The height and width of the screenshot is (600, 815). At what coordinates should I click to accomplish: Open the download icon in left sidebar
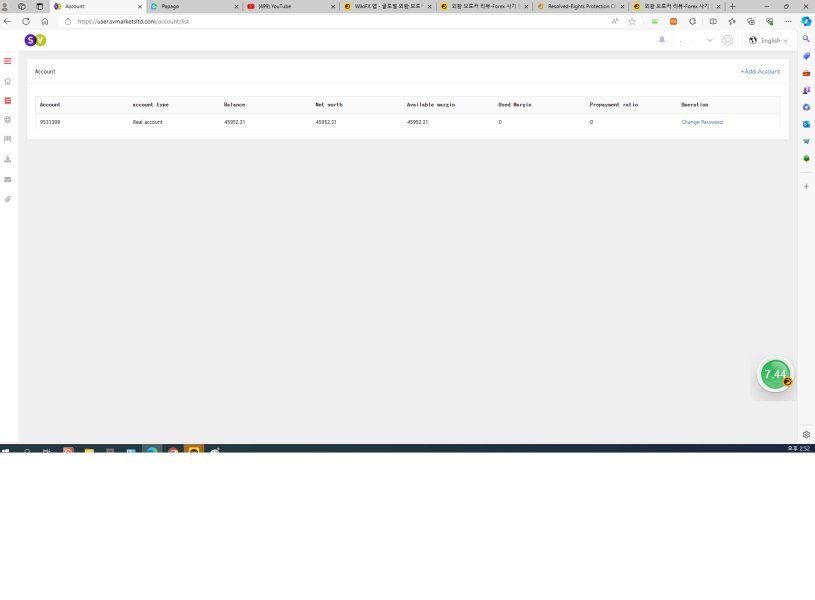point(8,159)
